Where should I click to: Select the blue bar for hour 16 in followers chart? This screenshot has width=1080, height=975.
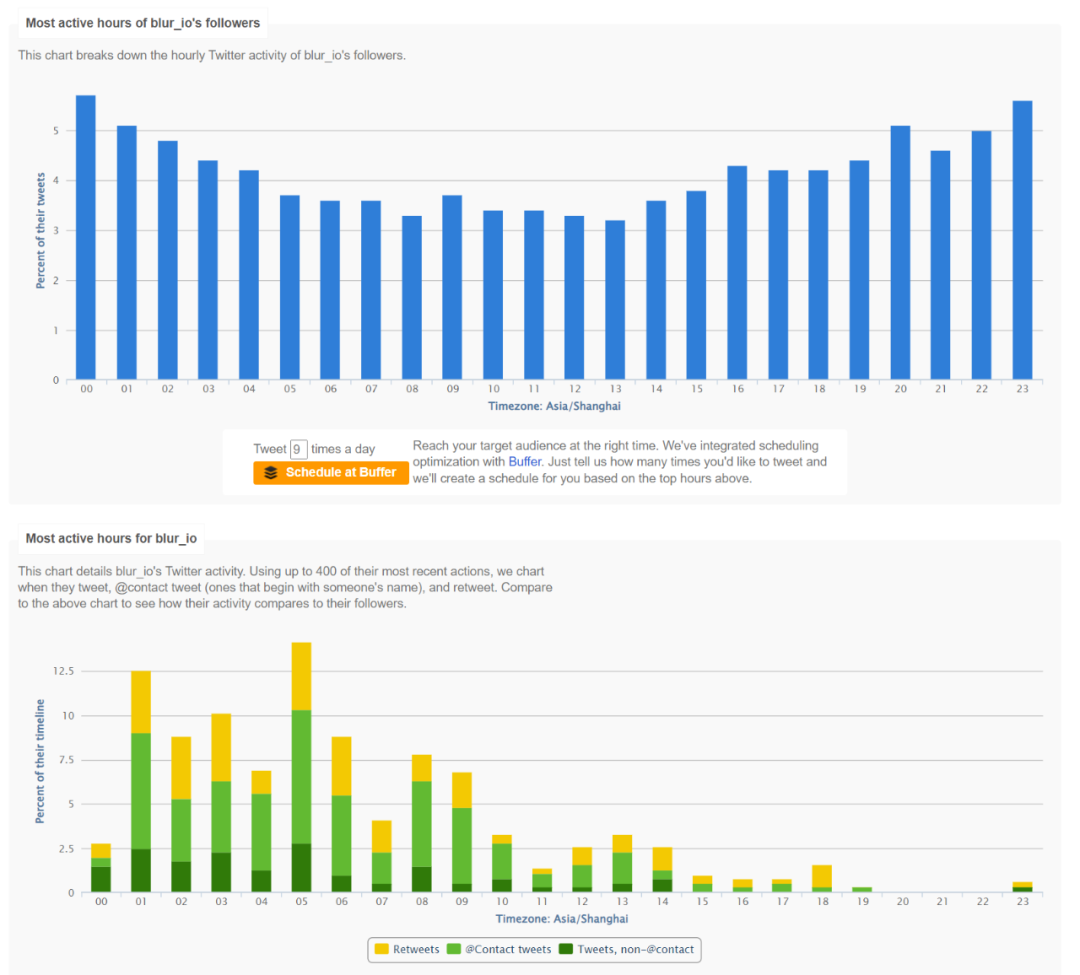[x=737, y=273]
